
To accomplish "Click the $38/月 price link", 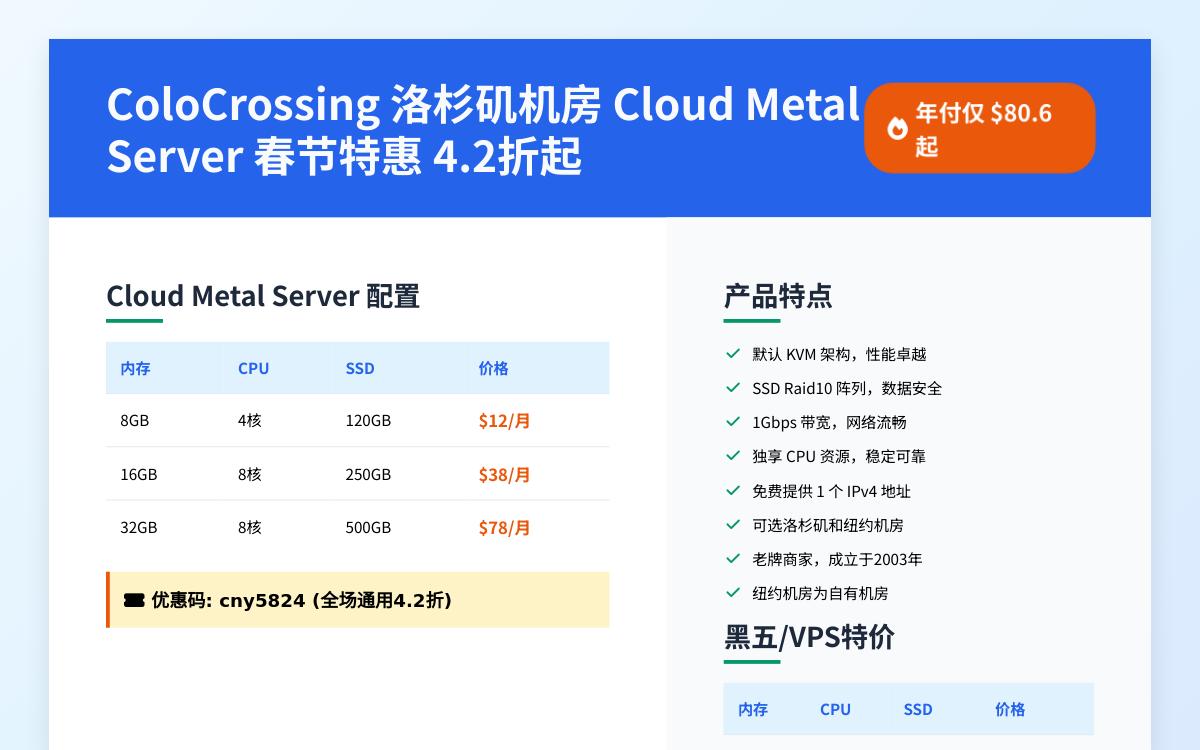I will [505, 474].
